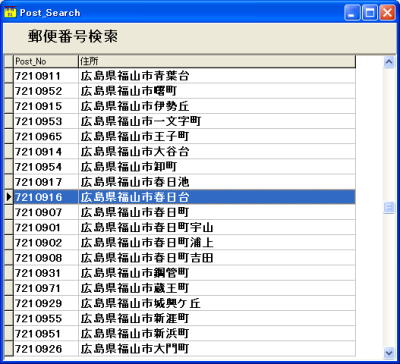The image size is (400, 364).
Task: Select postal code cell 7210953
Action: pyautogui.click(x=46, y=121)
